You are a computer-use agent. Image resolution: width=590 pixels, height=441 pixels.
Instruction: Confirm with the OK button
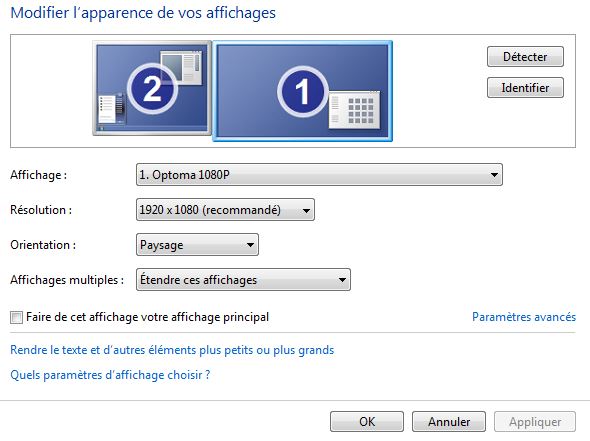(367, 421)
